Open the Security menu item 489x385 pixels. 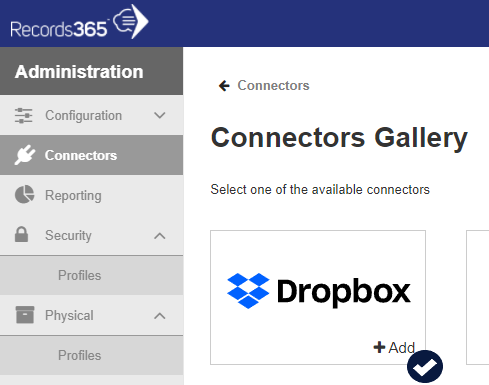pos(91,235)
